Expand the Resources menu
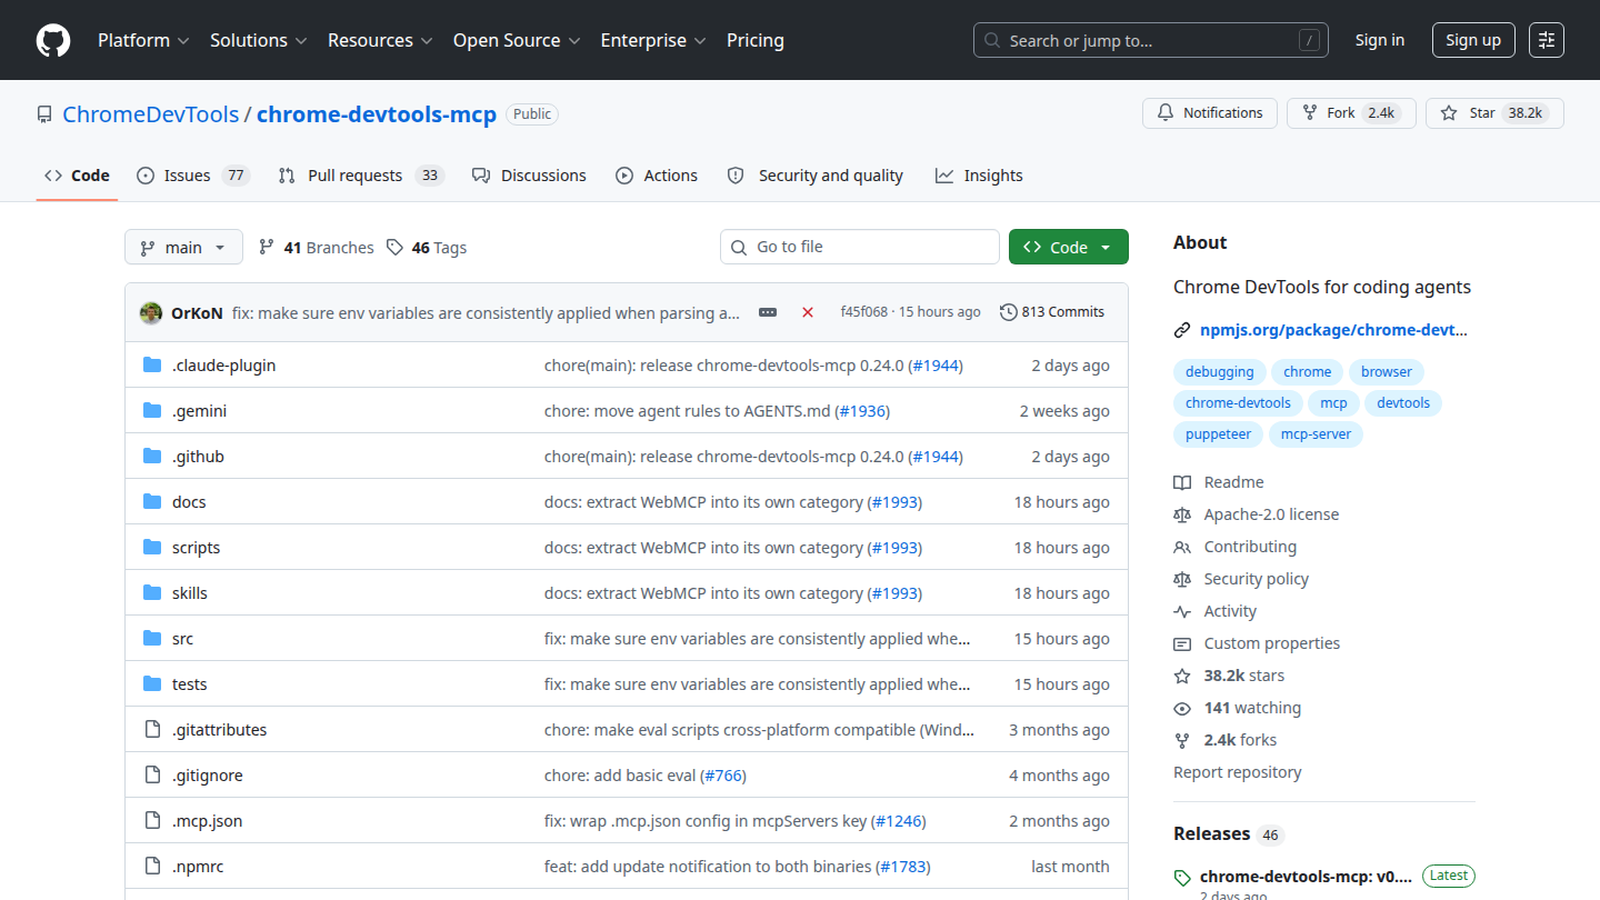This screenshot has width=1600, height=900. [380, 40]
